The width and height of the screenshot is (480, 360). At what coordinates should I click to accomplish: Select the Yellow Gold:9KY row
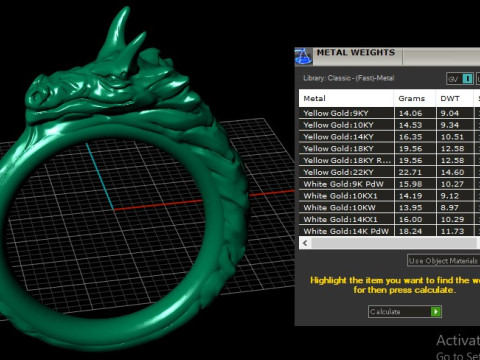click(x=389, y=113)
